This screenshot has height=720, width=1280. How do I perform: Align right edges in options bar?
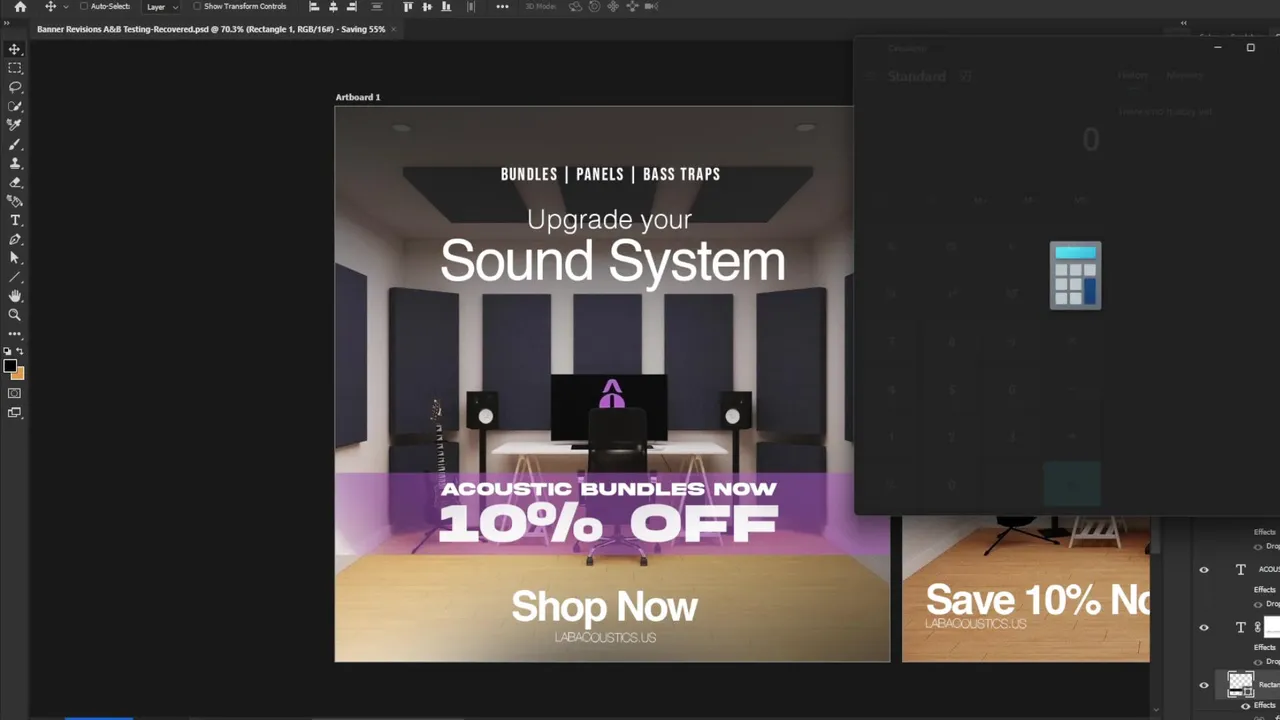click(351, 6)
